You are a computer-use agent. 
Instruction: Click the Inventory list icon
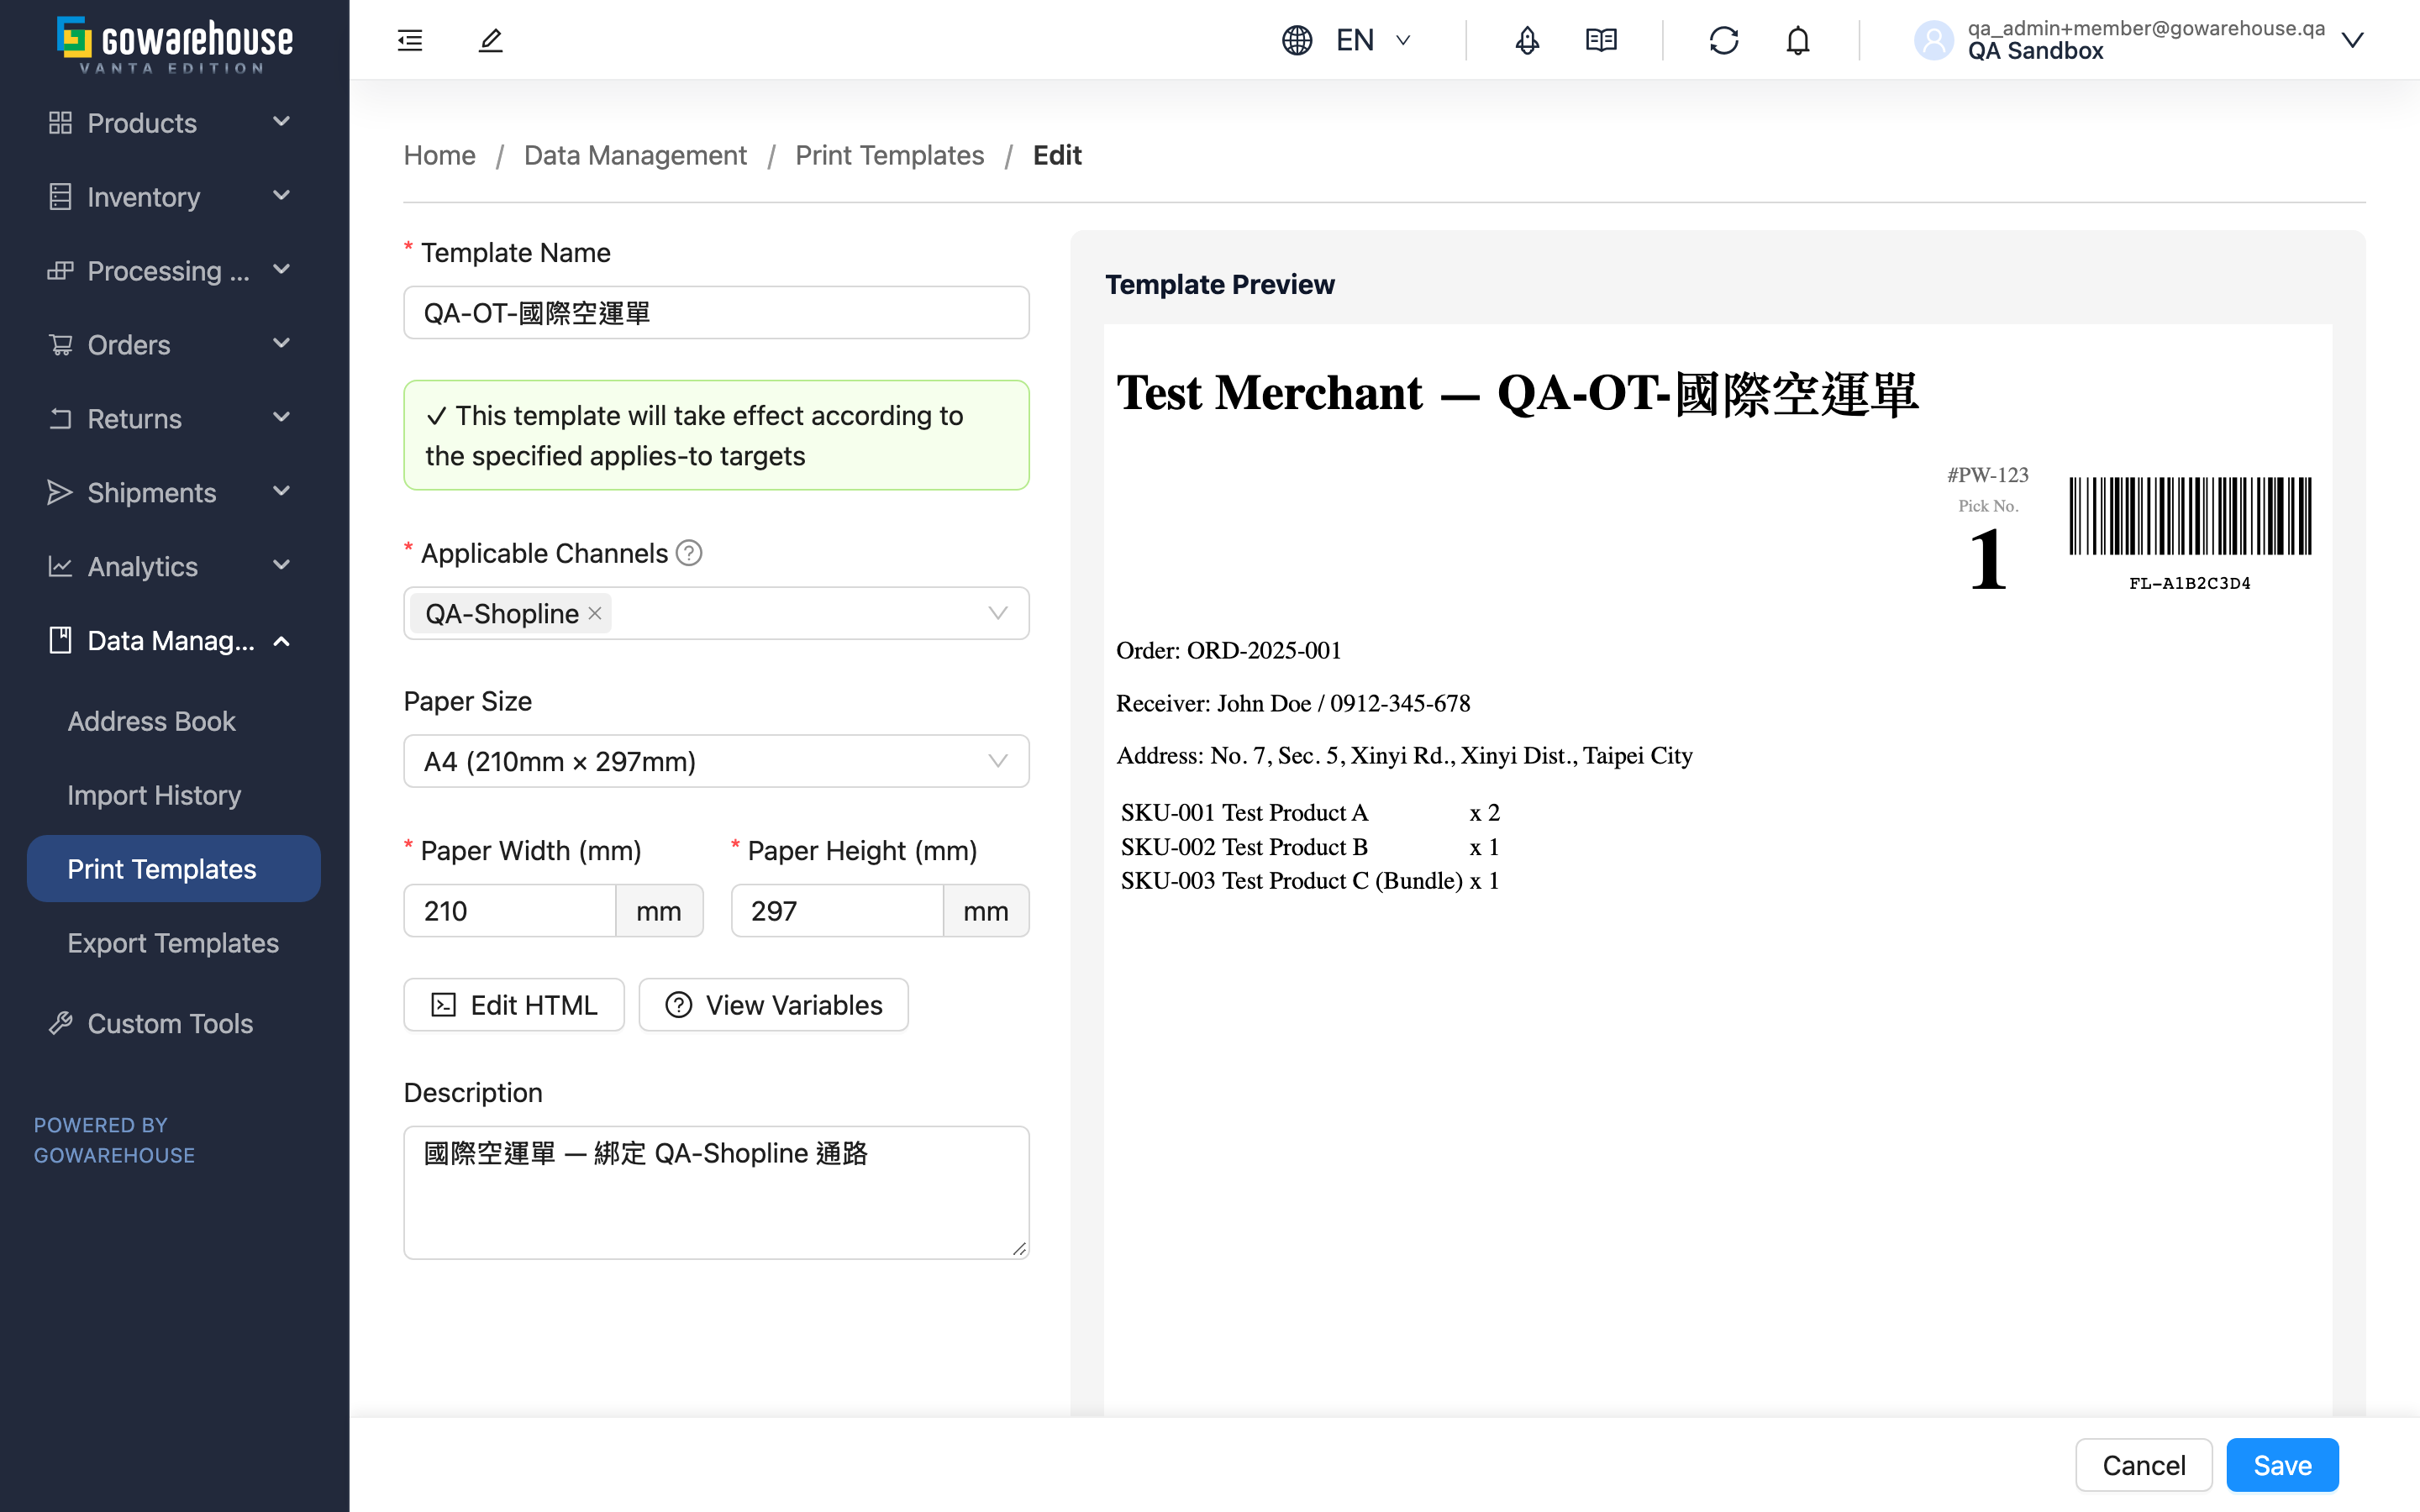(x=60, y=197)
